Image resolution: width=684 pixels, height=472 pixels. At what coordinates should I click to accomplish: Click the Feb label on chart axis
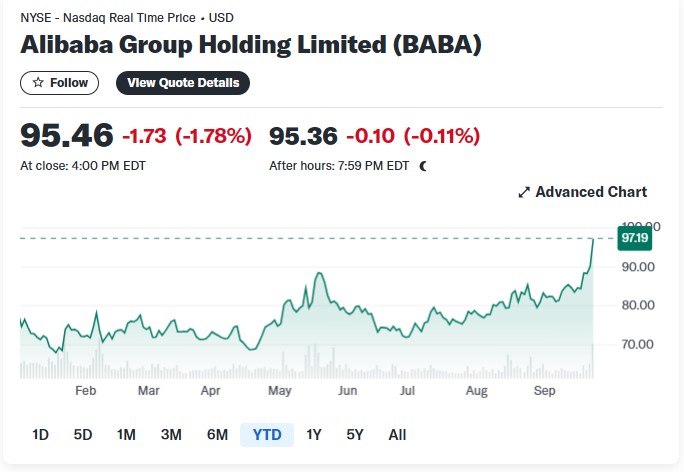(x=86, y=390)
